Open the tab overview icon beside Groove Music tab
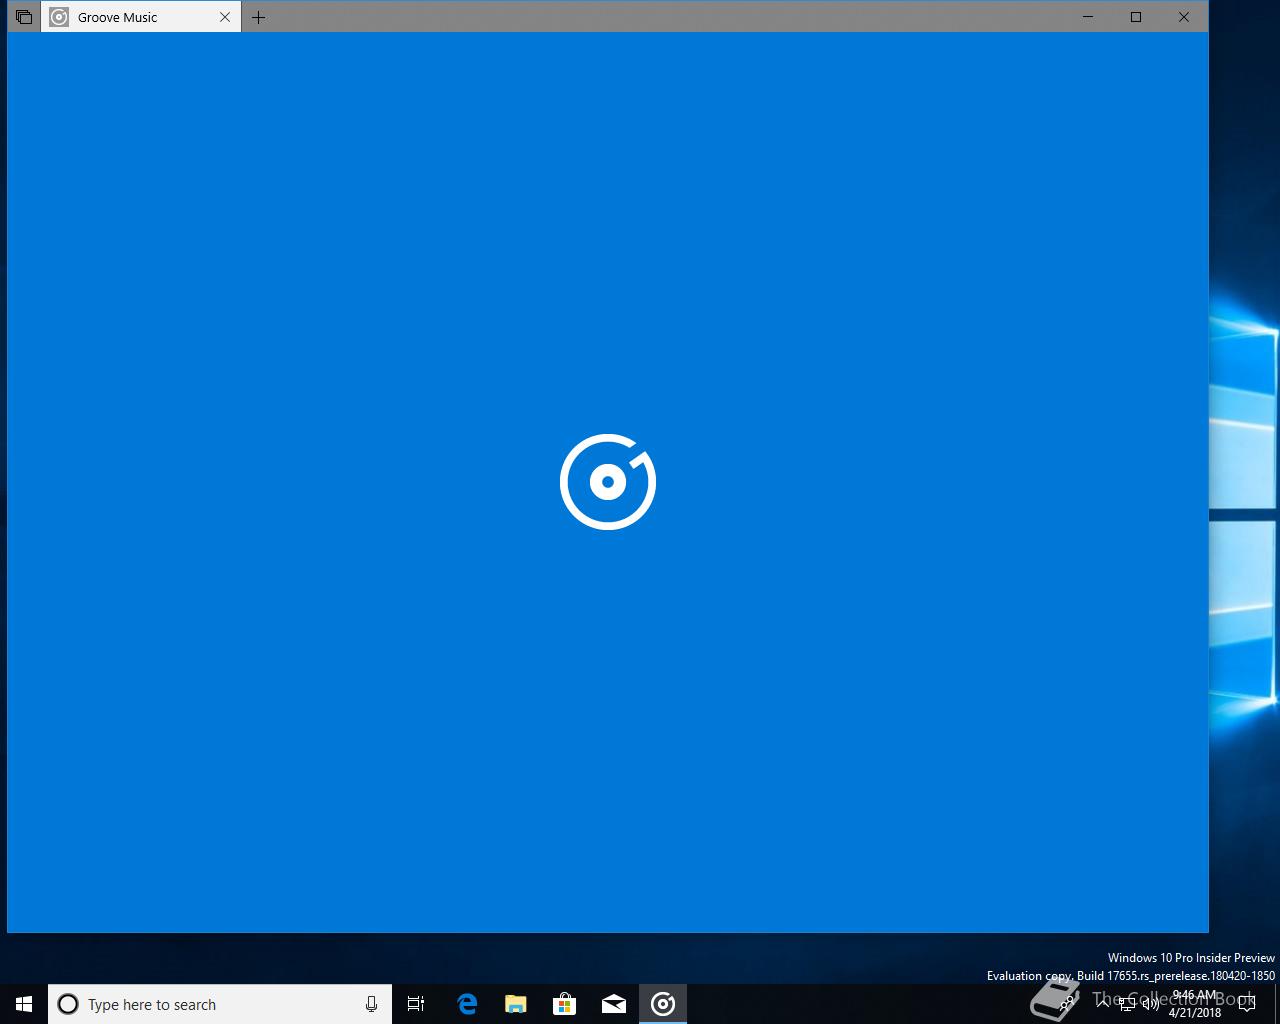Image resolution: width=1280 pixels, height=1024 pixels. pyautogui.click(x=24, y=17)
